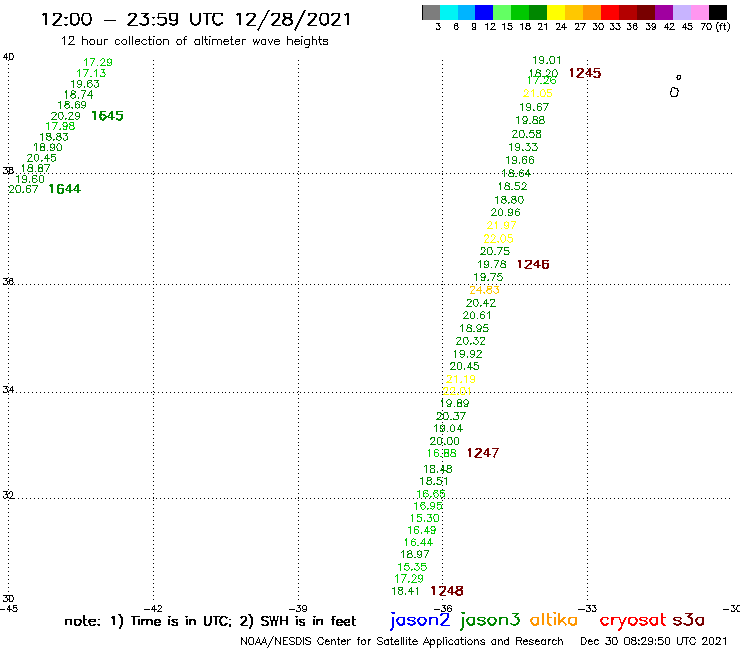Click the -42 longitude axis label

(x=153, y=609)
